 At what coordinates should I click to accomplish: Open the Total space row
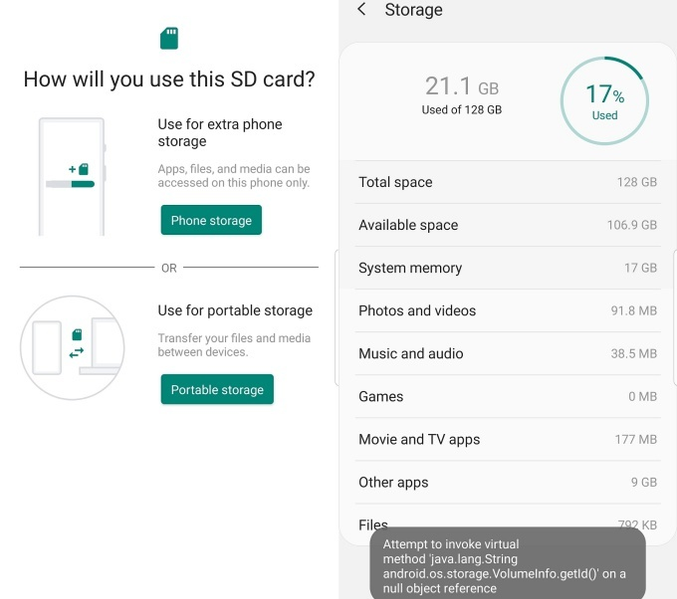point(507,182)
